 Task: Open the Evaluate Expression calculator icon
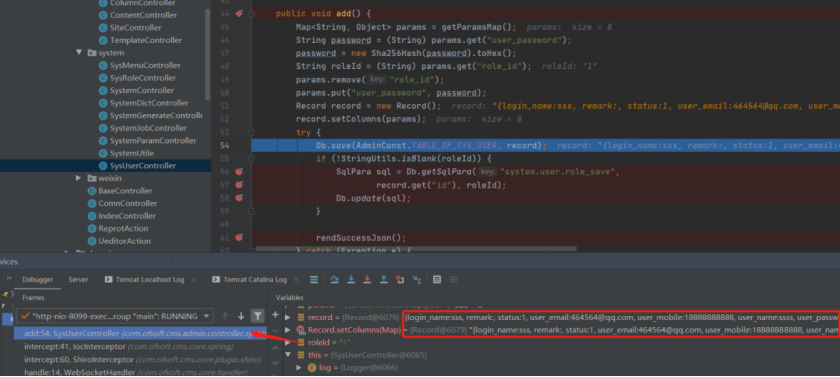pyautogui.click(x=437, y=280)
